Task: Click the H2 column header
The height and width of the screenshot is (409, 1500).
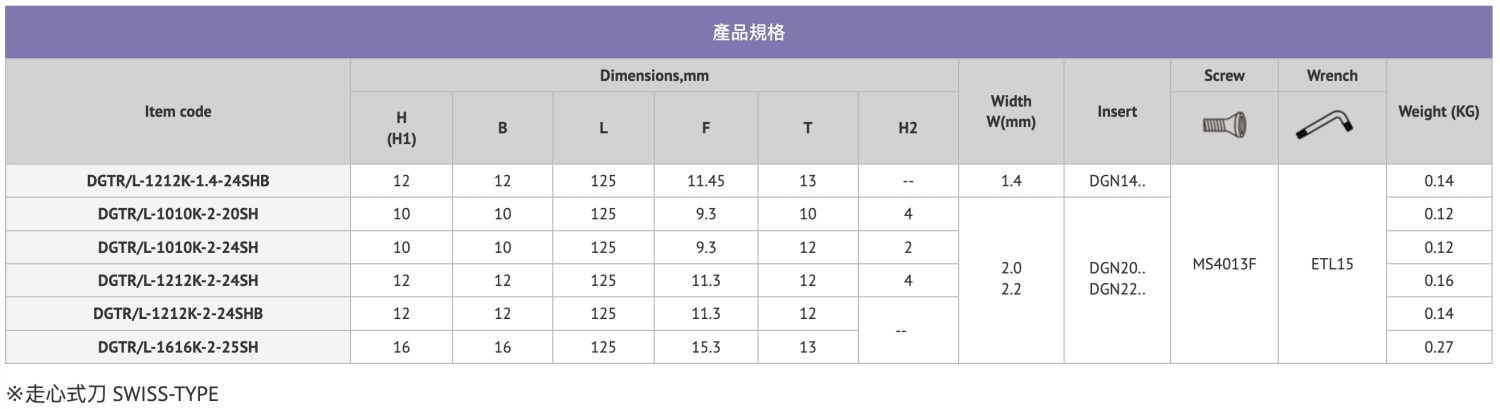Action: click(x=908, y=128)
